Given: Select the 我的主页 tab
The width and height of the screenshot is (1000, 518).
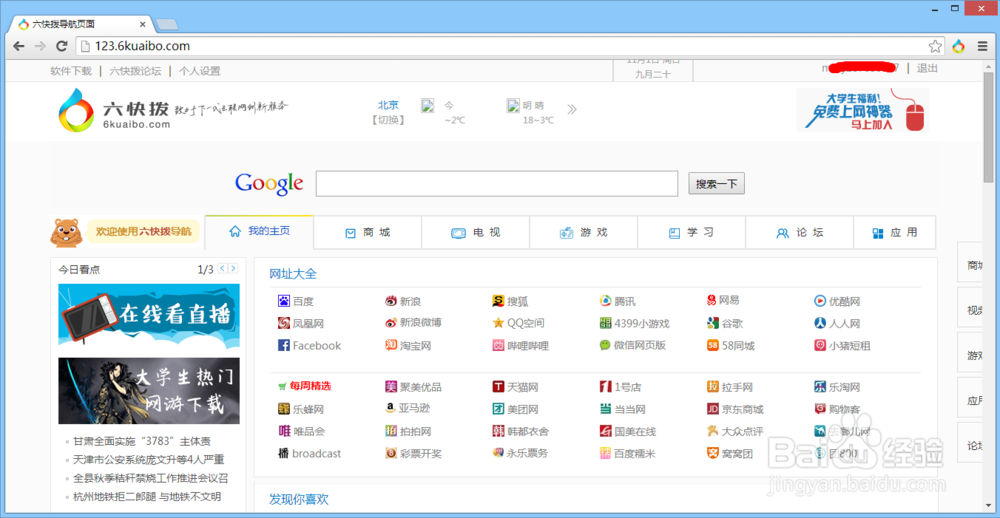Looking at the screenshot, I should tap(259, 232).
